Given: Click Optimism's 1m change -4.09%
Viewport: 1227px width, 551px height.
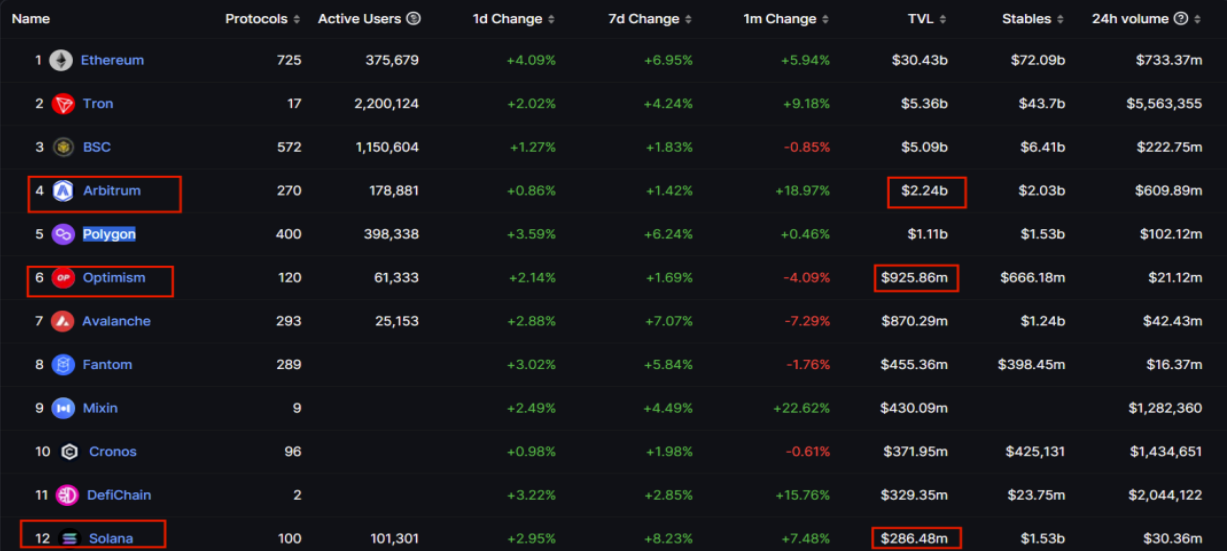Looking at the screenshot, I should 808,278.
